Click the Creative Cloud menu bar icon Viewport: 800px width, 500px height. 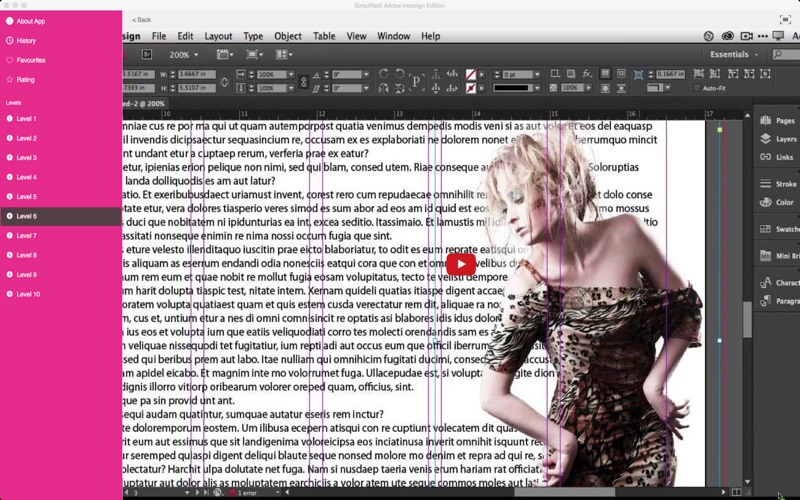point(728,36)
